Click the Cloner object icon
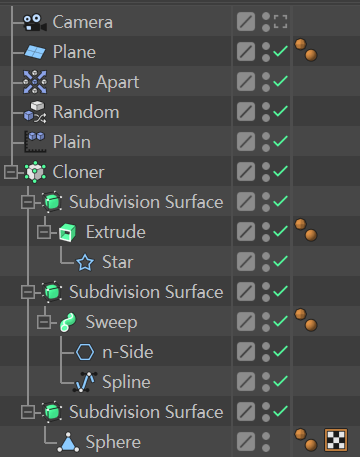The height and width of the screenshot is (457, 360). click(35, 172)
